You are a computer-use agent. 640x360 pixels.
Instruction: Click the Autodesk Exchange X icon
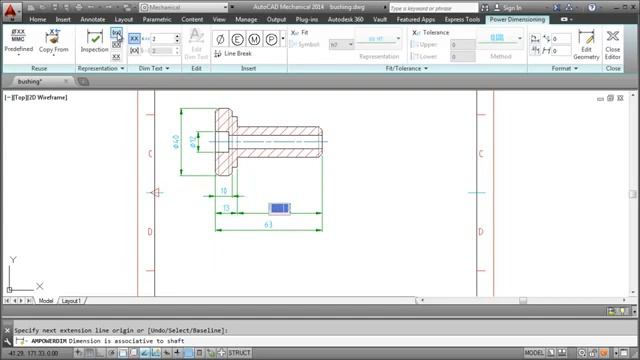(x=557, y=8)
